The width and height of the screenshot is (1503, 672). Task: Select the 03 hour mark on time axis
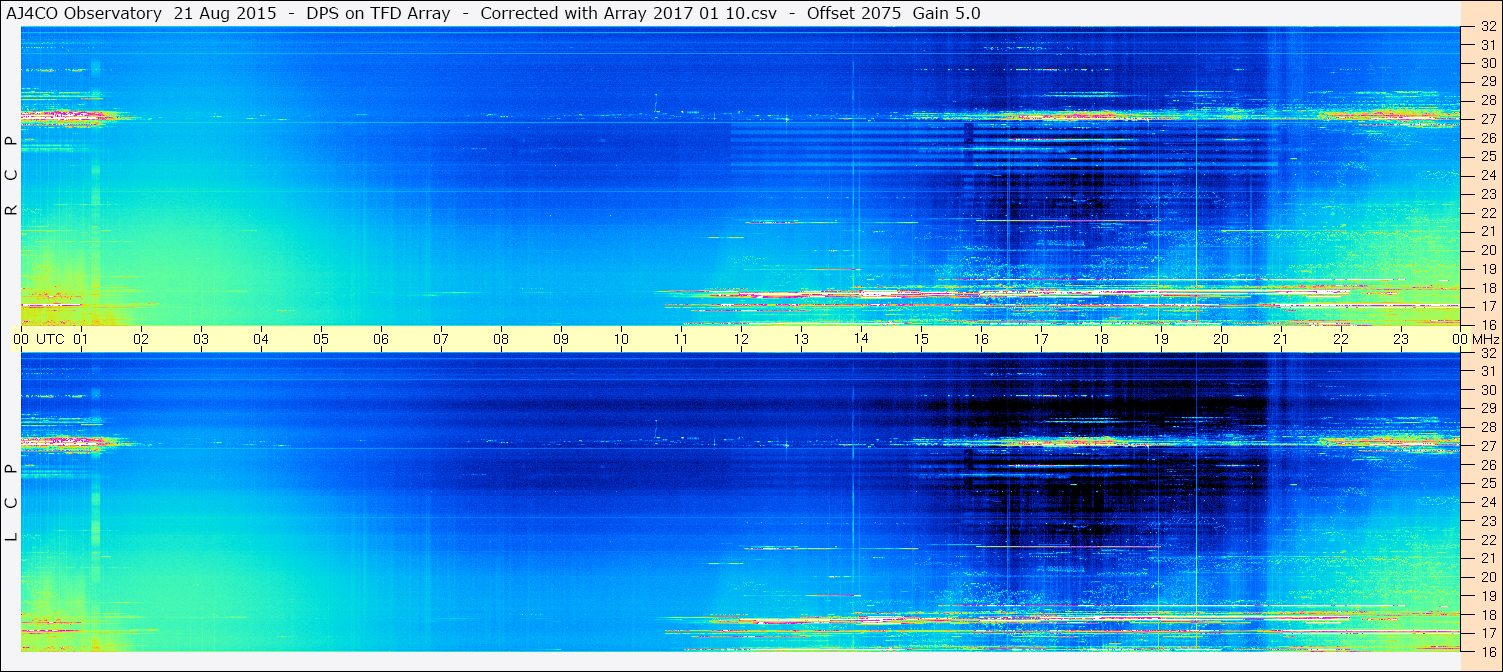201,339
